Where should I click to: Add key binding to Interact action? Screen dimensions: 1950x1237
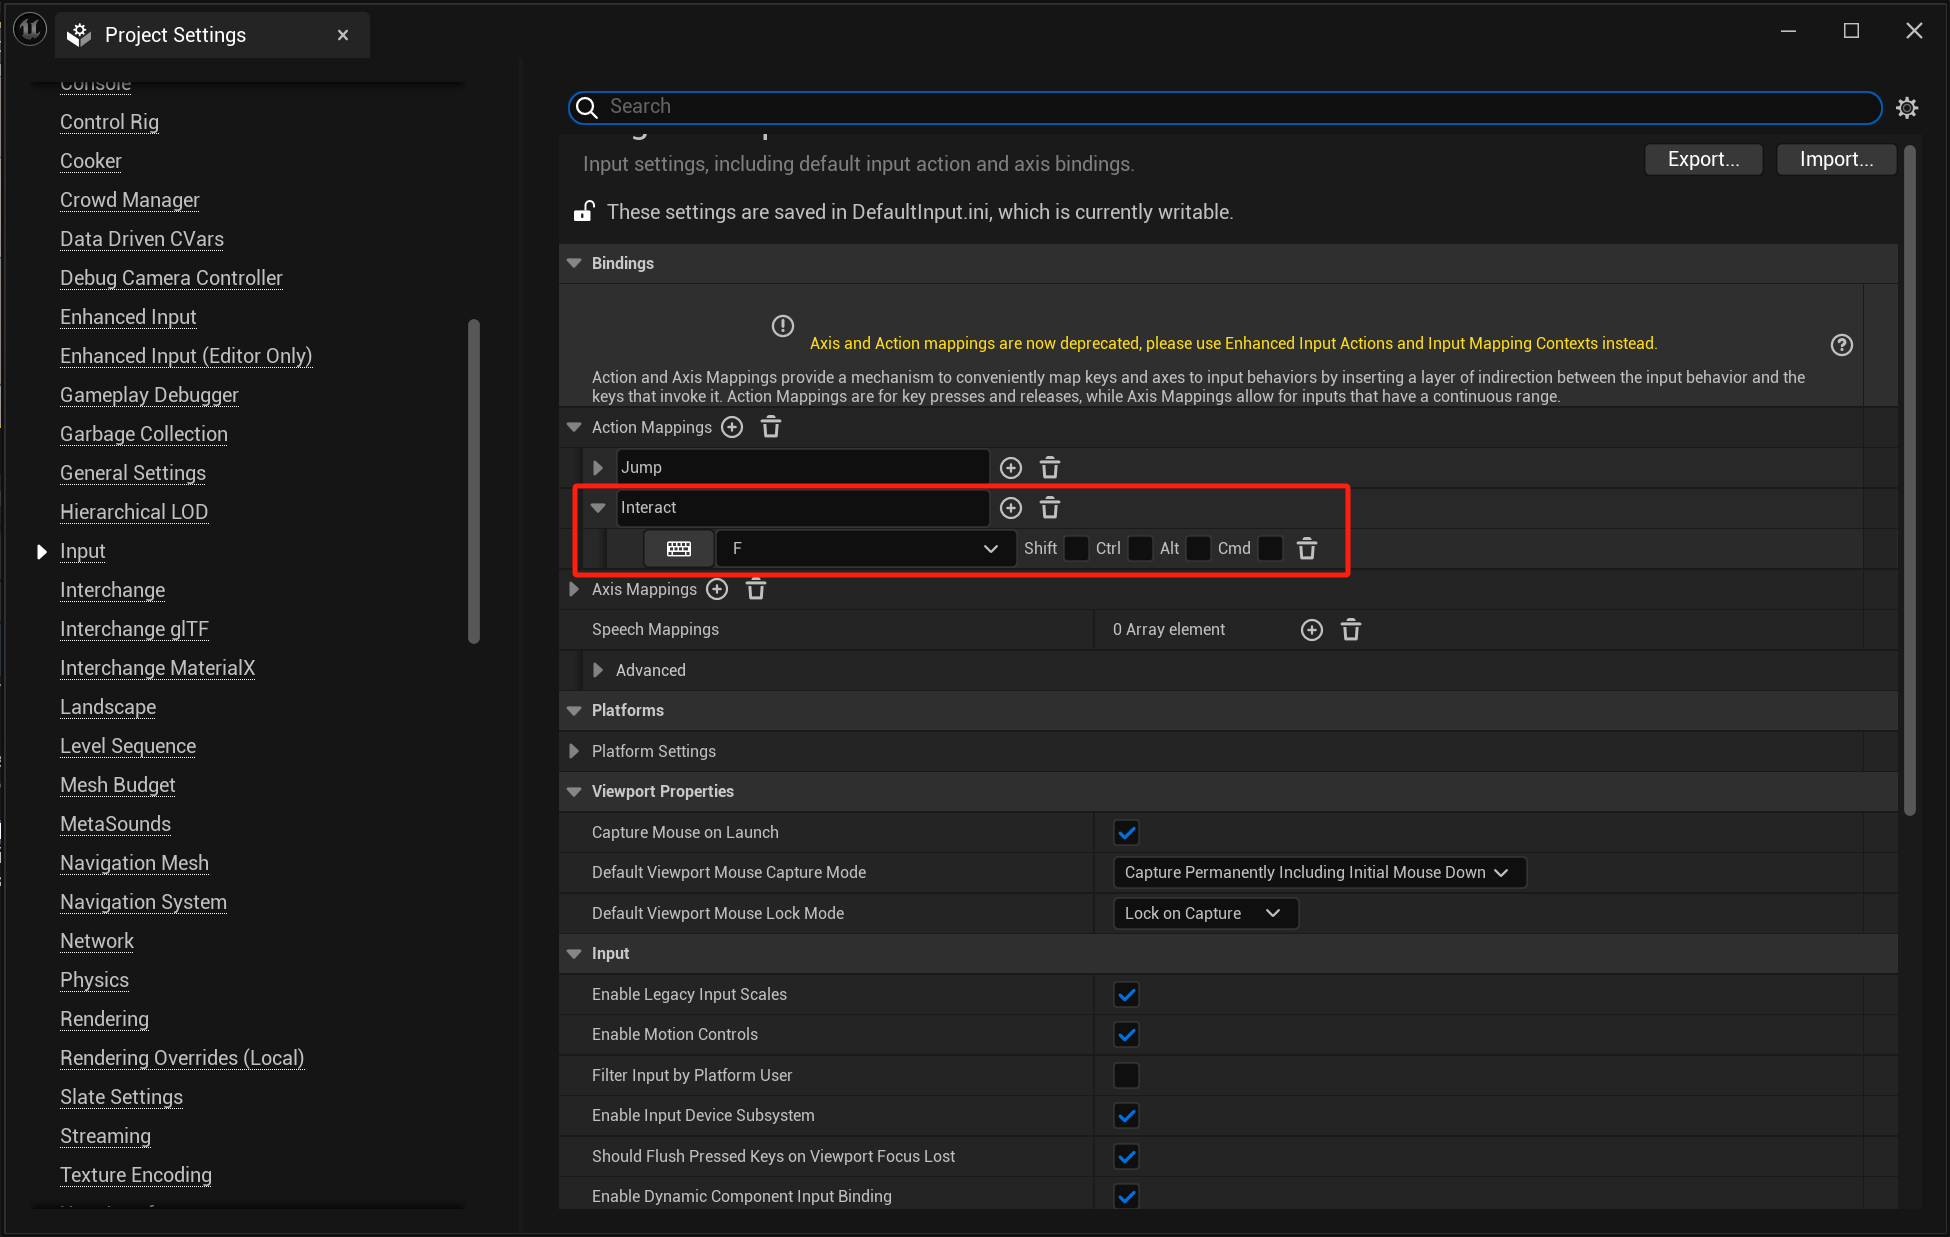(1011, 508)
